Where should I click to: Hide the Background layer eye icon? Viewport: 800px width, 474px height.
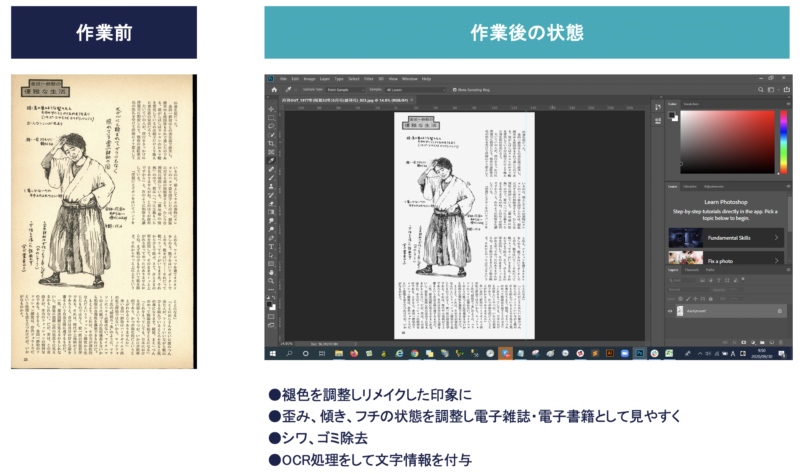670,311
